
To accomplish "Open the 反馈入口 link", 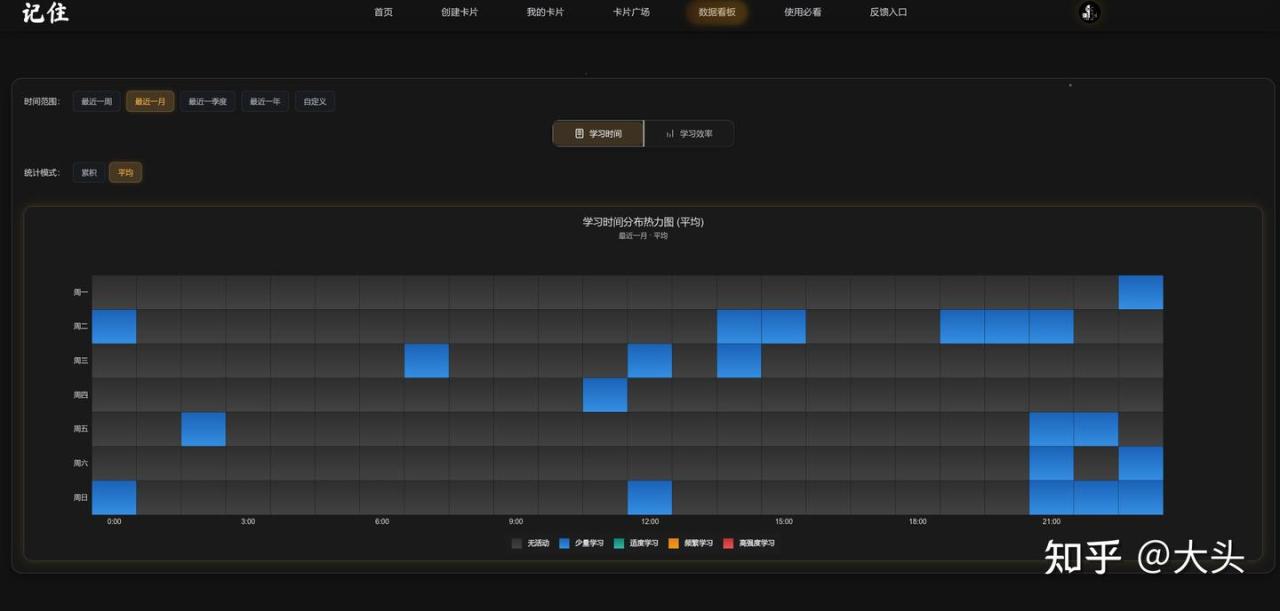I will pyautogui.click(x=888, y=13).
